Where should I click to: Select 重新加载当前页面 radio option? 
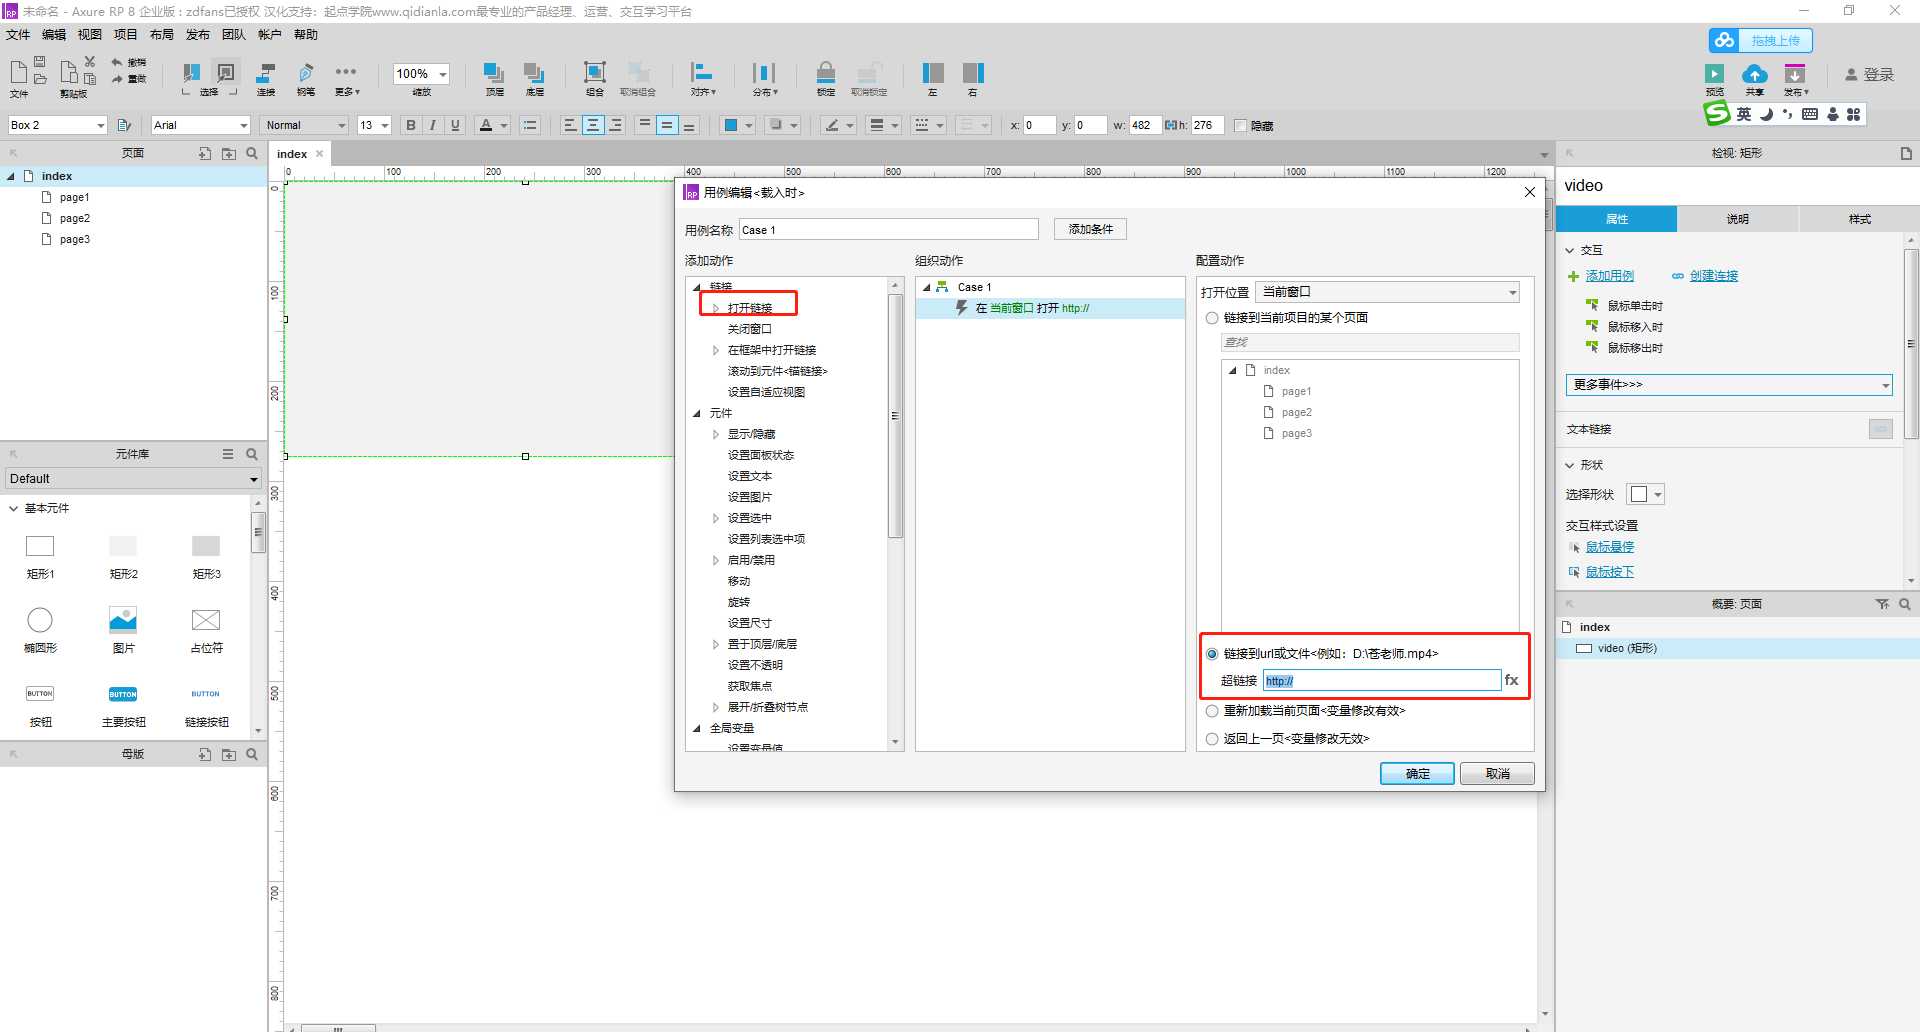click(1212, 711)
